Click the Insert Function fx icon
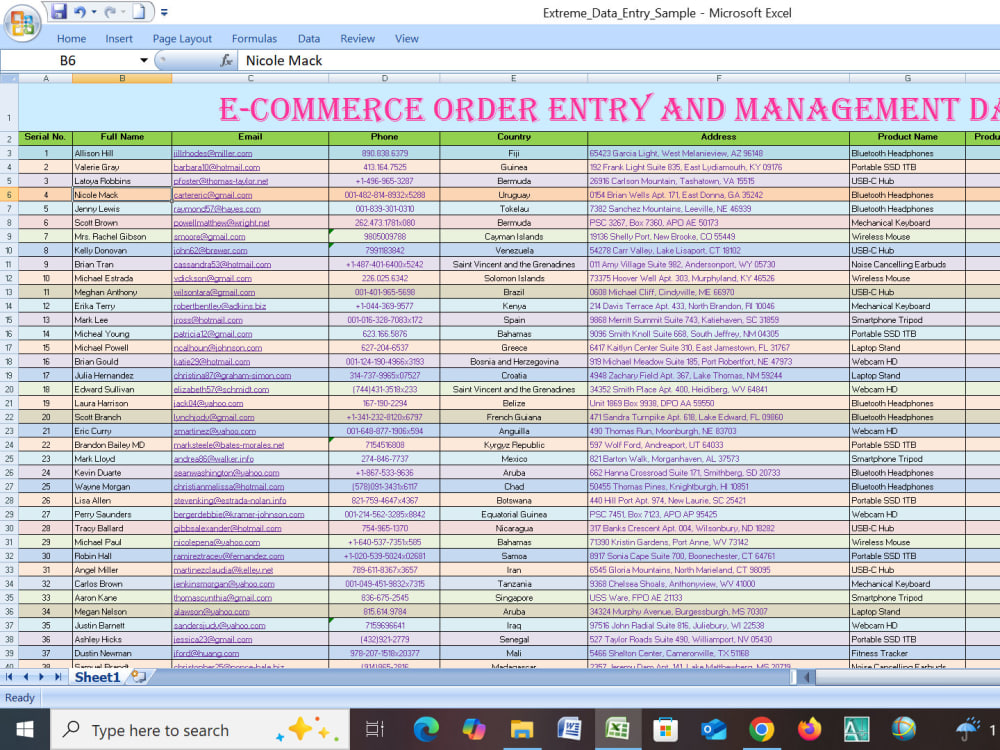 (x=226, y=61)
